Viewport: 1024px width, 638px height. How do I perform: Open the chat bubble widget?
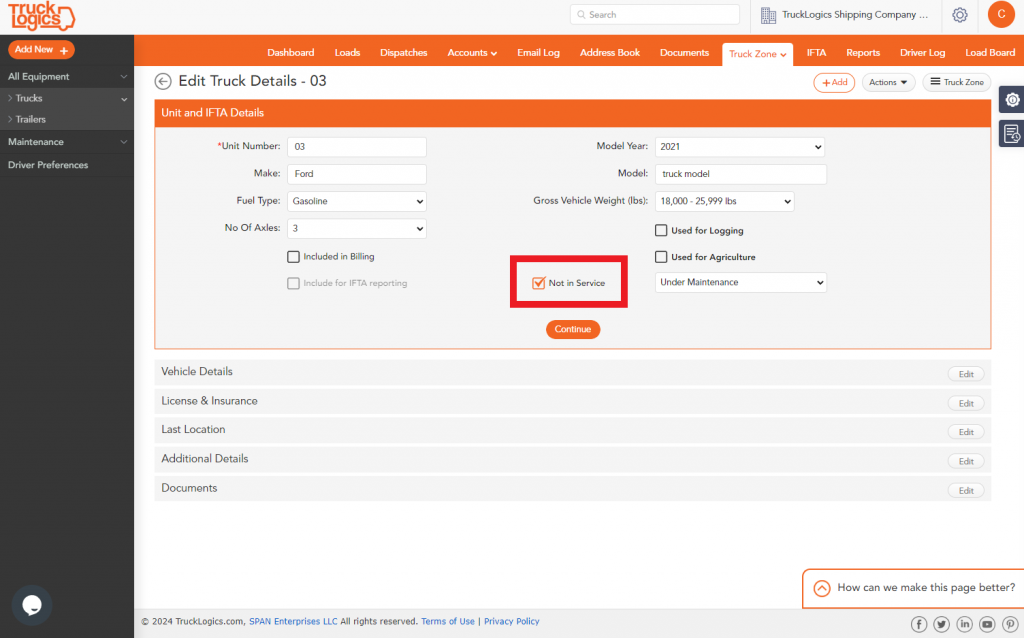pyautogui.click(x=32, y=605)
